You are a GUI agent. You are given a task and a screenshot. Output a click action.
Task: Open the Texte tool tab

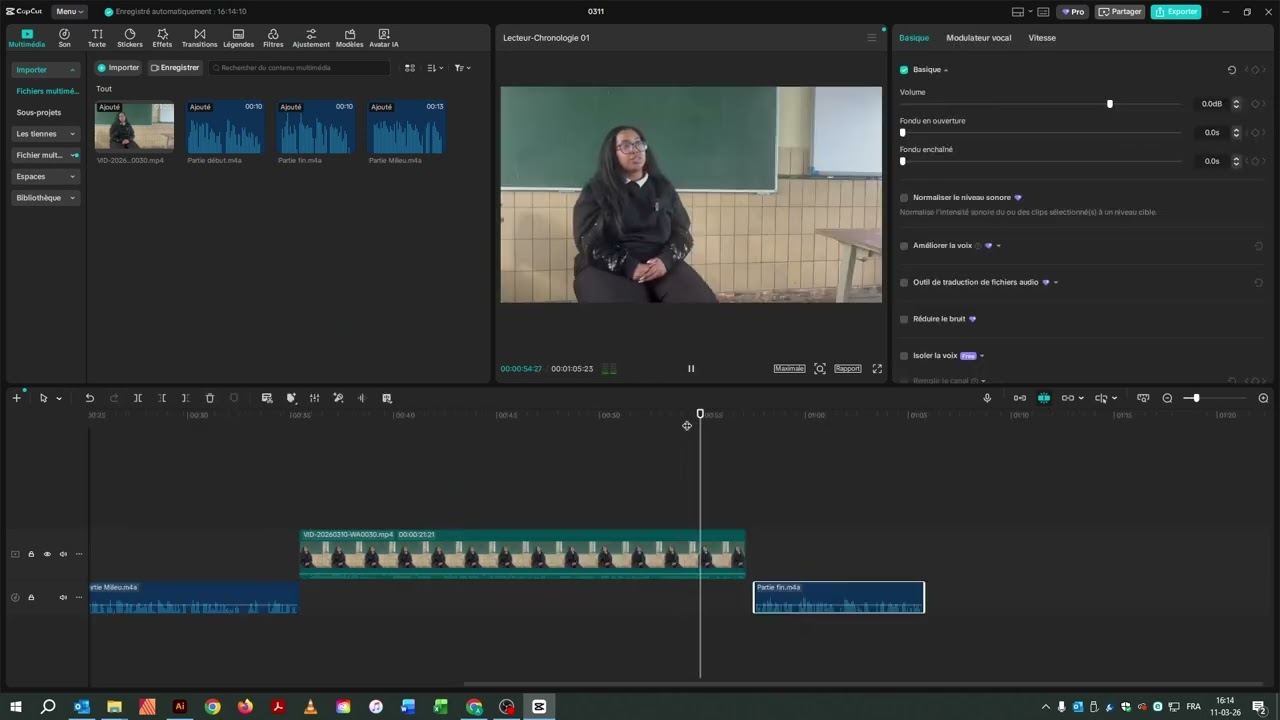pyautogui.click(x=97, y=38)
